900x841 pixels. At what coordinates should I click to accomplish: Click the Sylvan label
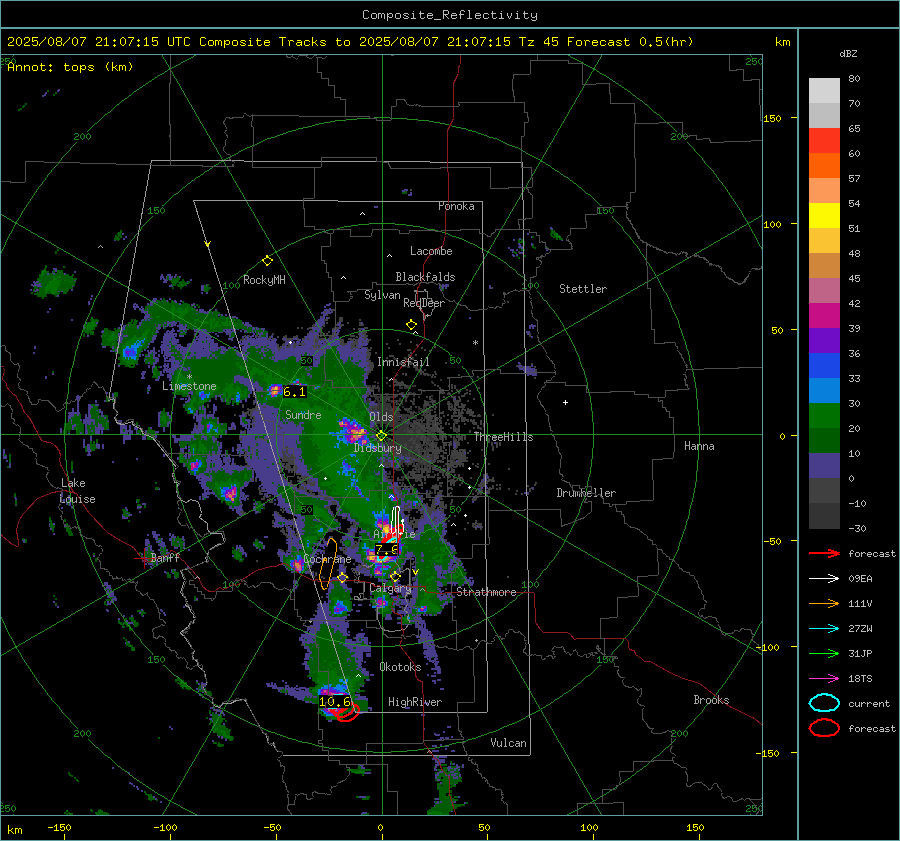point(382,295)
